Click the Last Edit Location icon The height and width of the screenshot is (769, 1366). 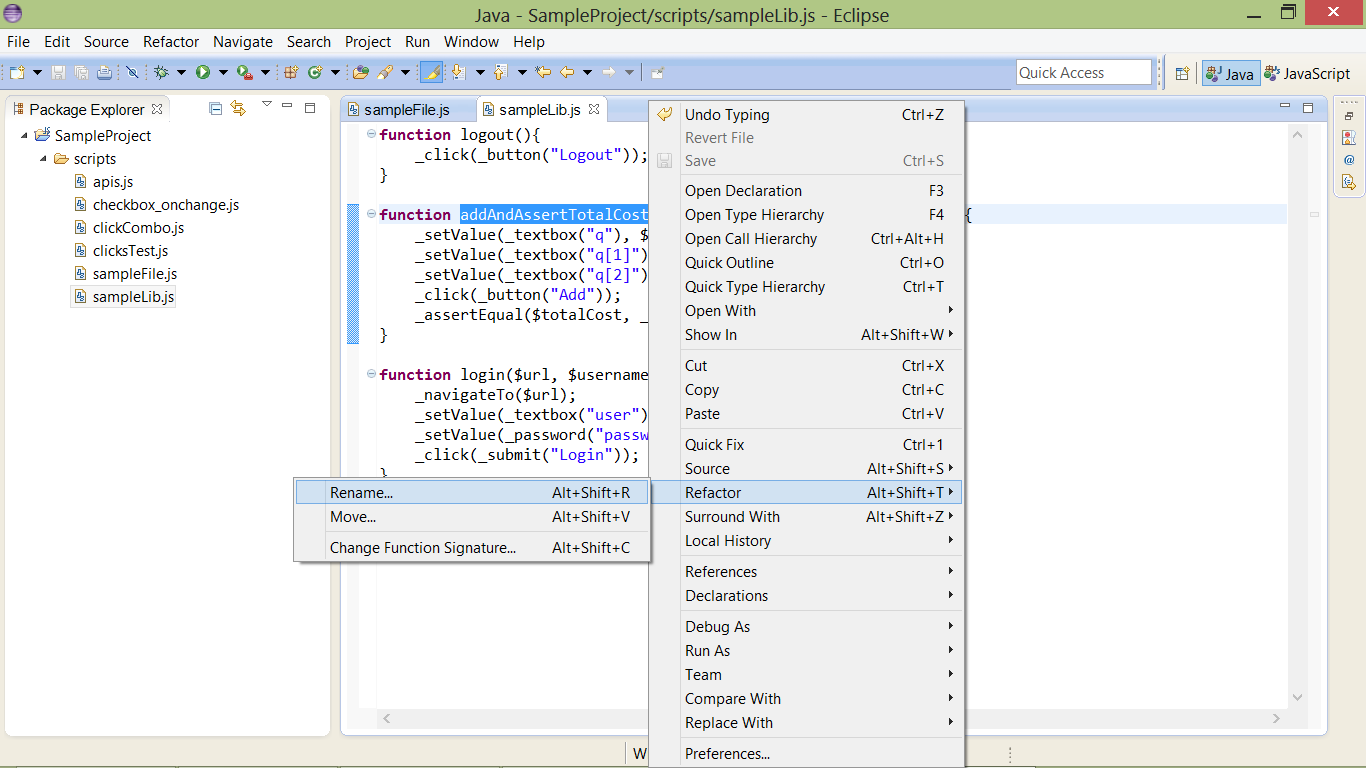[543, 72]
